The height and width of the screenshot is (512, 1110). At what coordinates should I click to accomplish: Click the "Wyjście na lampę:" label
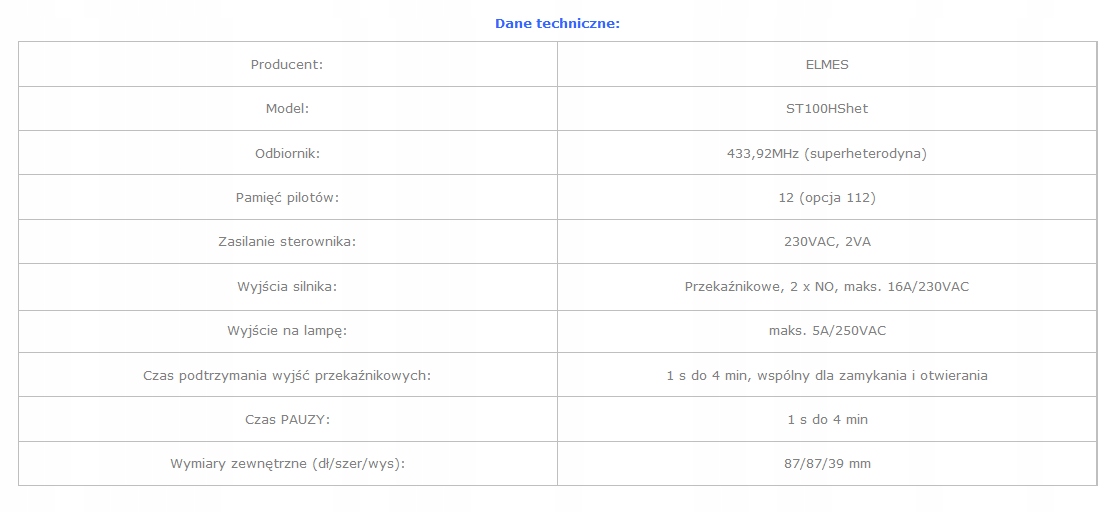tap(287, 331)
